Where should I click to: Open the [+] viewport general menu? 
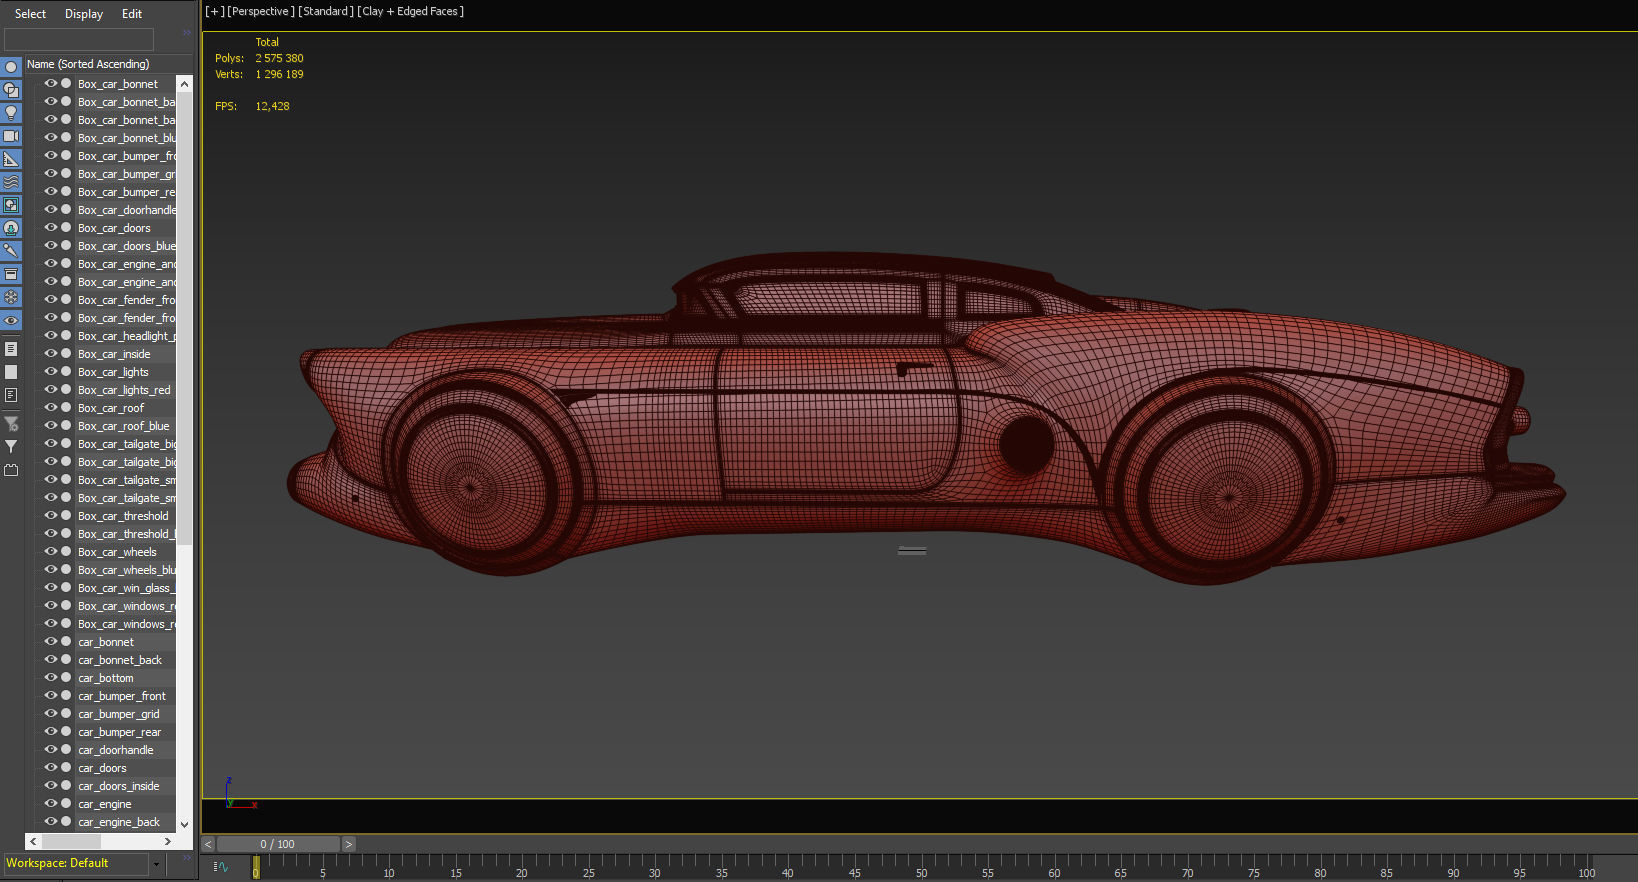(x=214, y=12)
